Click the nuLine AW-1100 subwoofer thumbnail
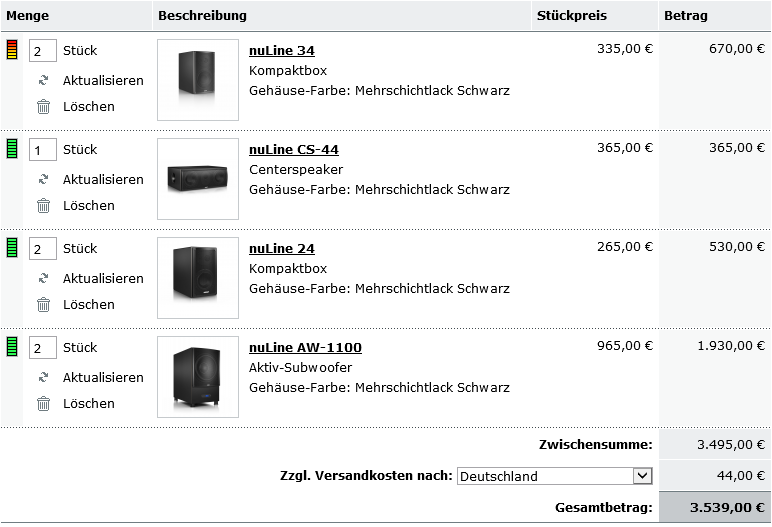772x527 pixels. click(198, 376)
